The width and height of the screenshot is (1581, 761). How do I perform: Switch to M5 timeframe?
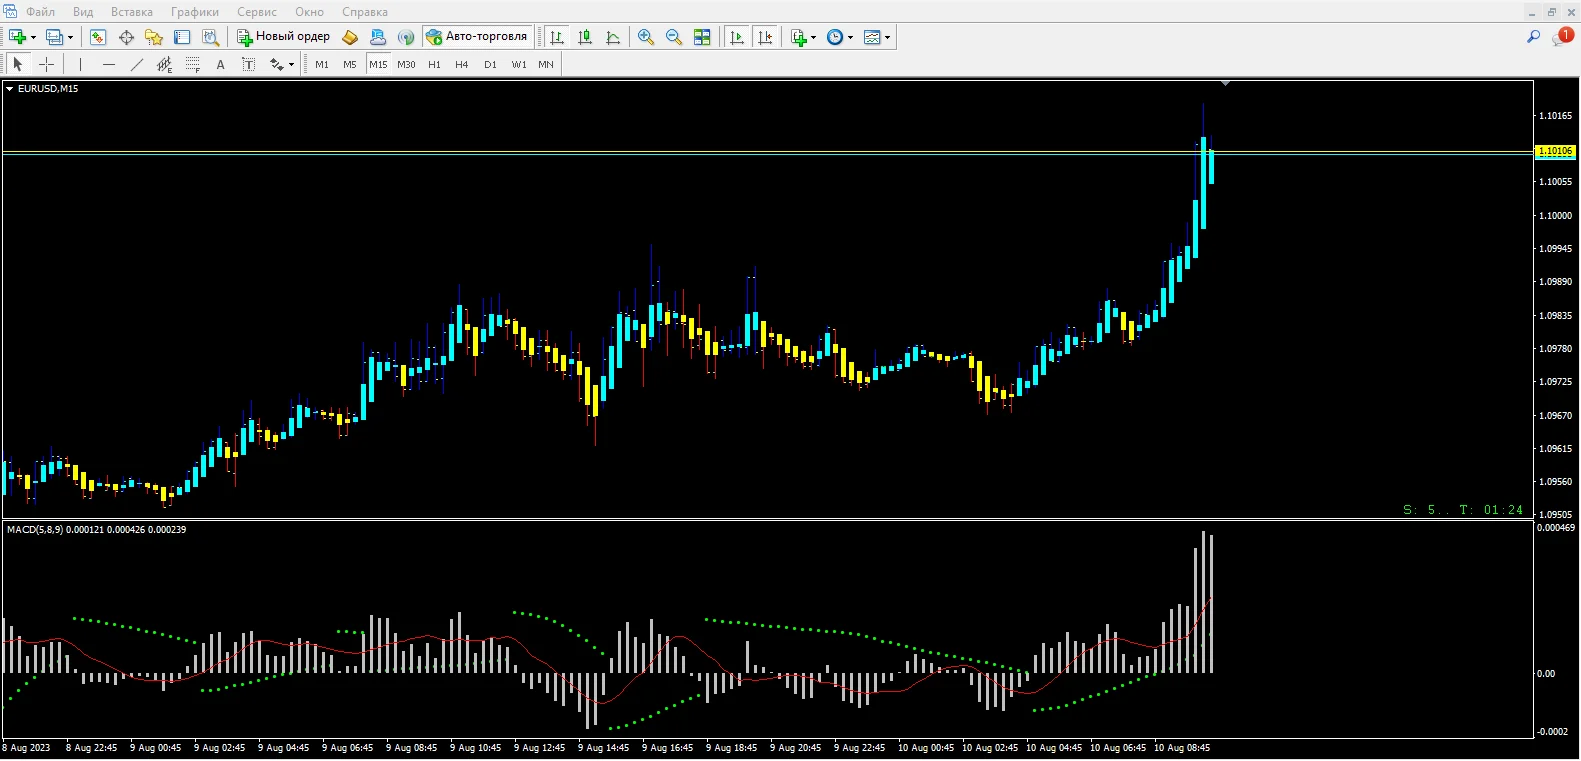350,64
